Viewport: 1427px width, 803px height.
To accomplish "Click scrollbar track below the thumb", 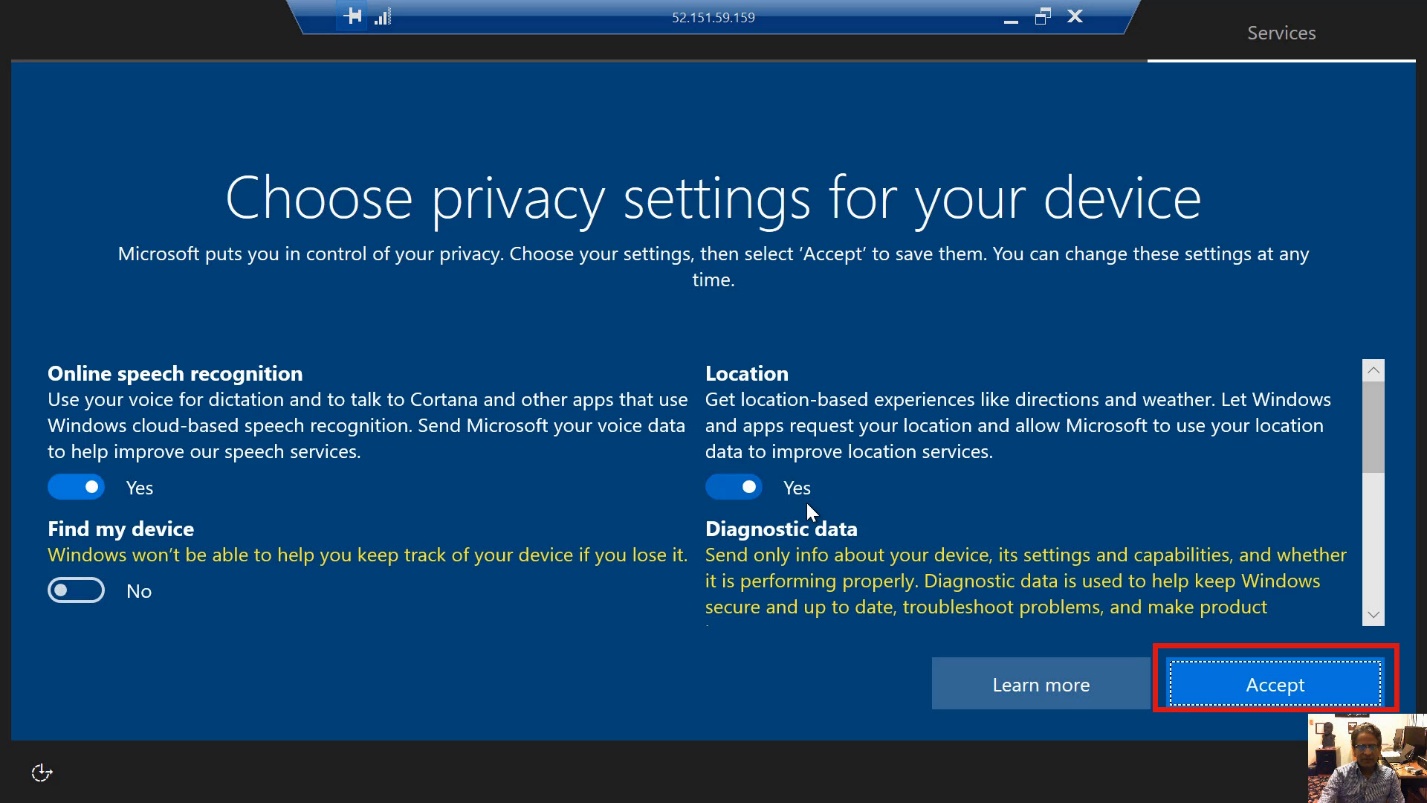I will pyautogui.click(x=1373, y=540).
